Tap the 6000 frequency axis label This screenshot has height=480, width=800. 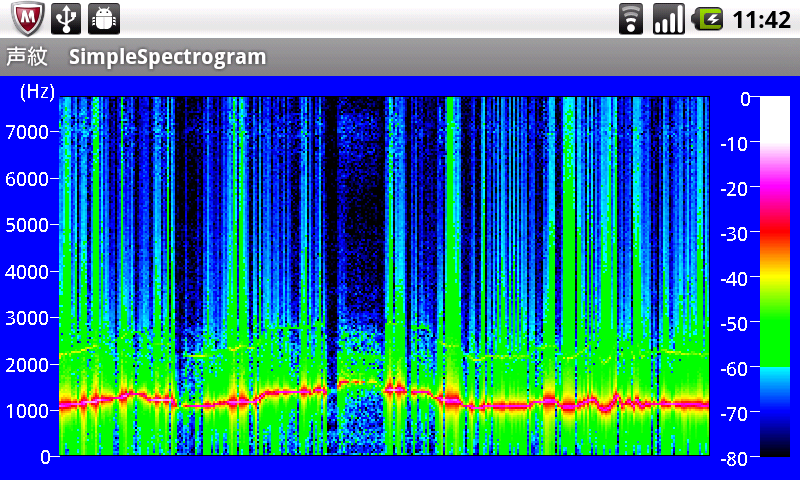coord(27,179)
